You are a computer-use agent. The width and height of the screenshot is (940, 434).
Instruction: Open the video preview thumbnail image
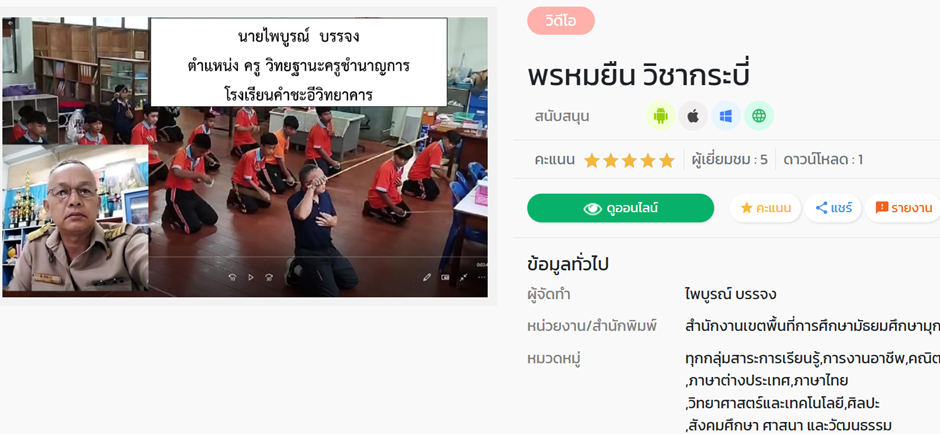point(245,157)
